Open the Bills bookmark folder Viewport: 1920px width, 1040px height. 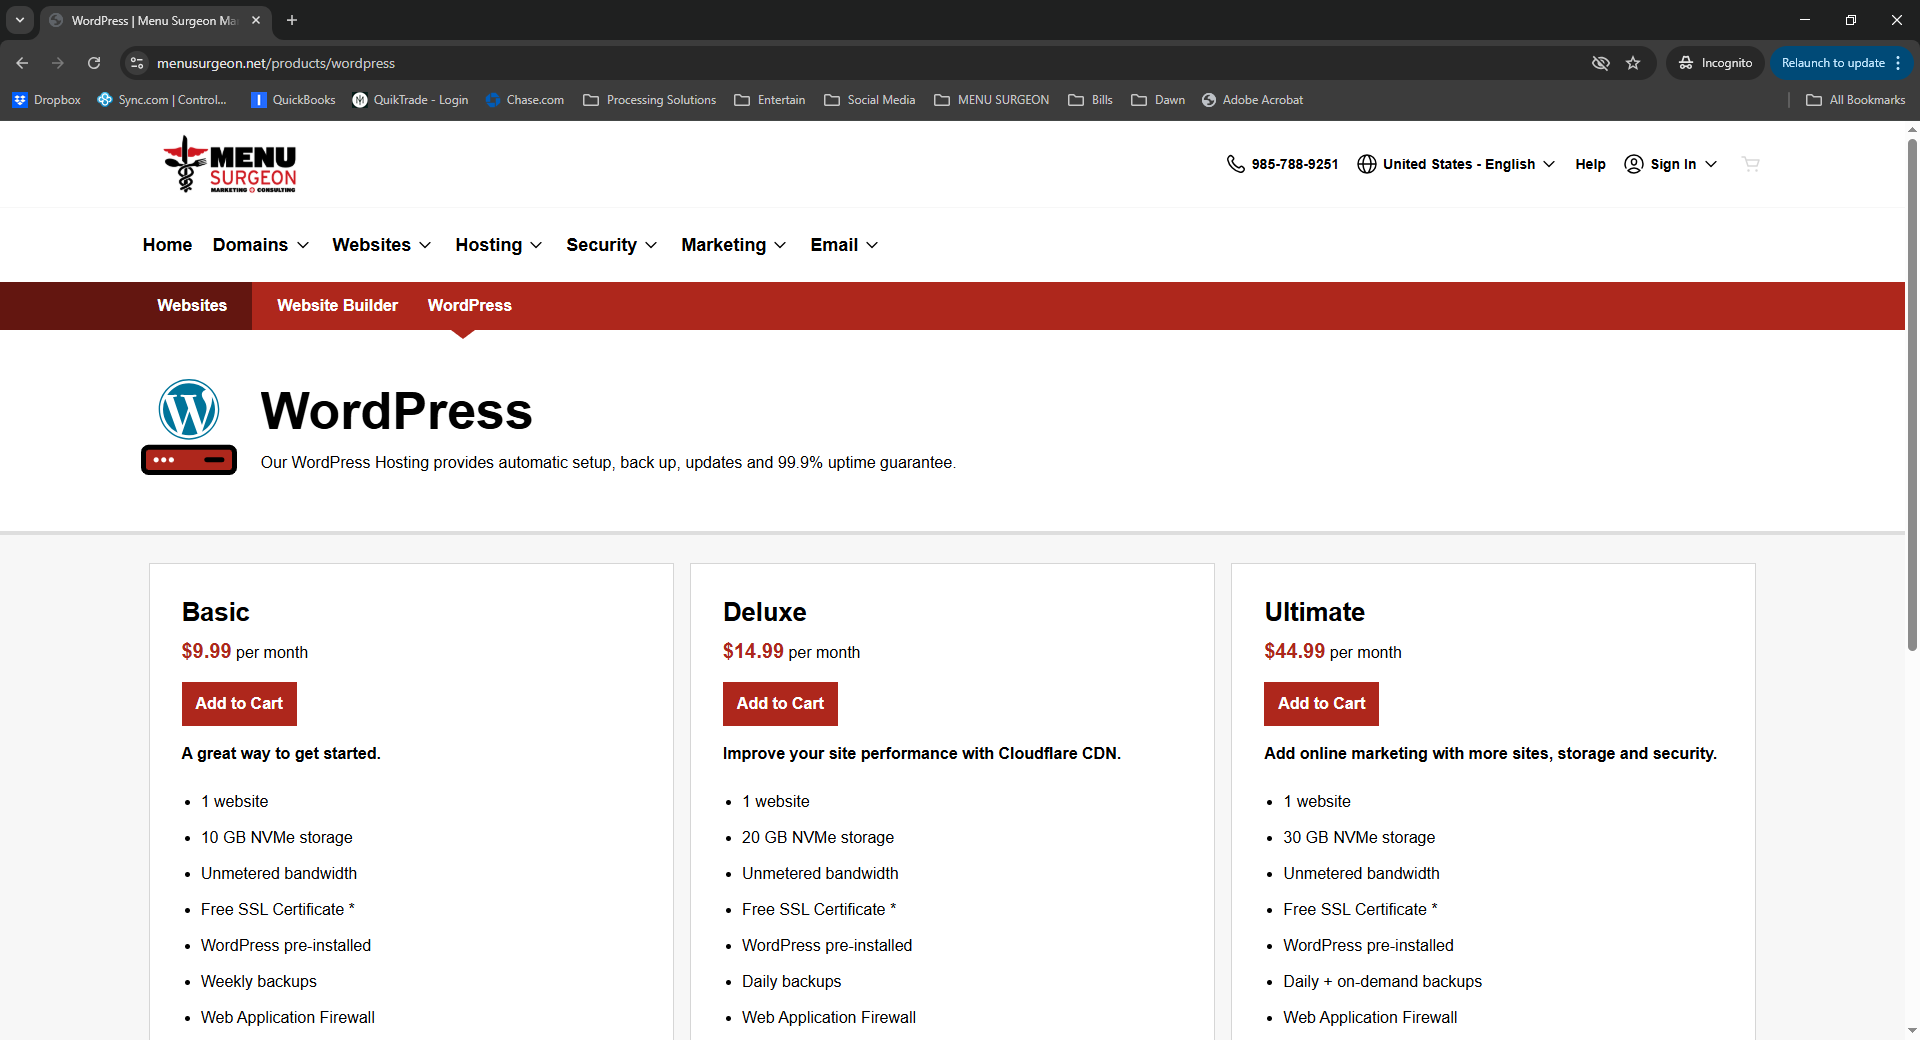click(1090, 100)
